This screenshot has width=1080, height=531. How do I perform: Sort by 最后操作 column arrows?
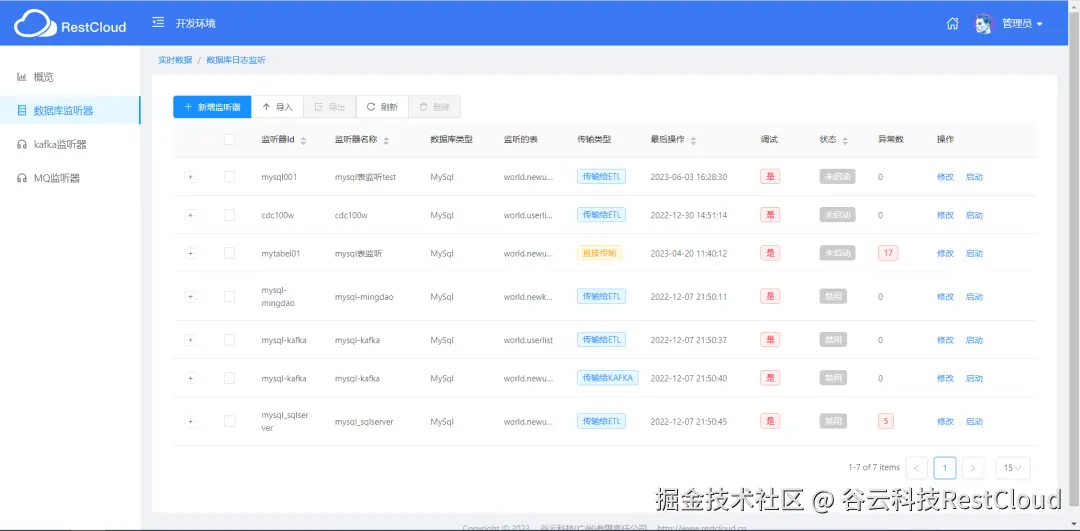tap(693, 140)
